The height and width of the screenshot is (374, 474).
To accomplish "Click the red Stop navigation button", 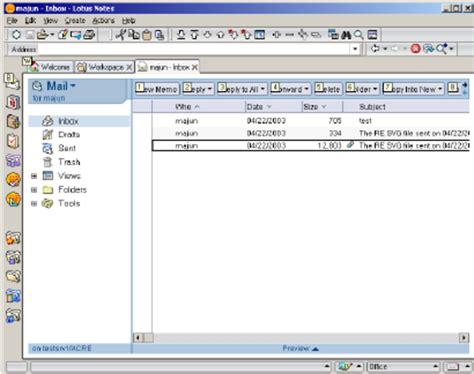I will pyautogui.click(x=415, y=49).
